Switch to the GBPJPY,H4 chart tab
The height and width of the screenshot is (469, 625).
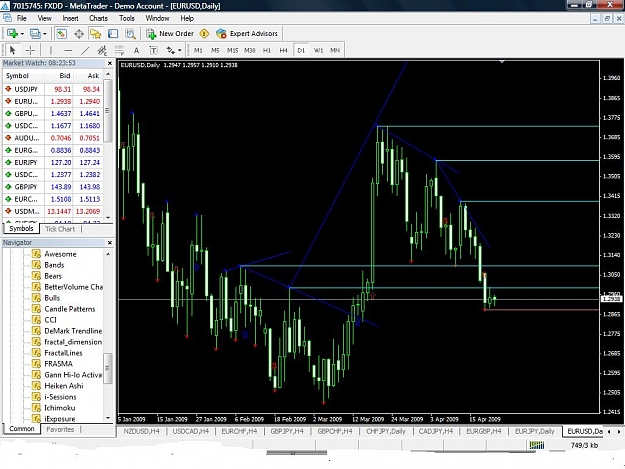[x=287, y=431]
